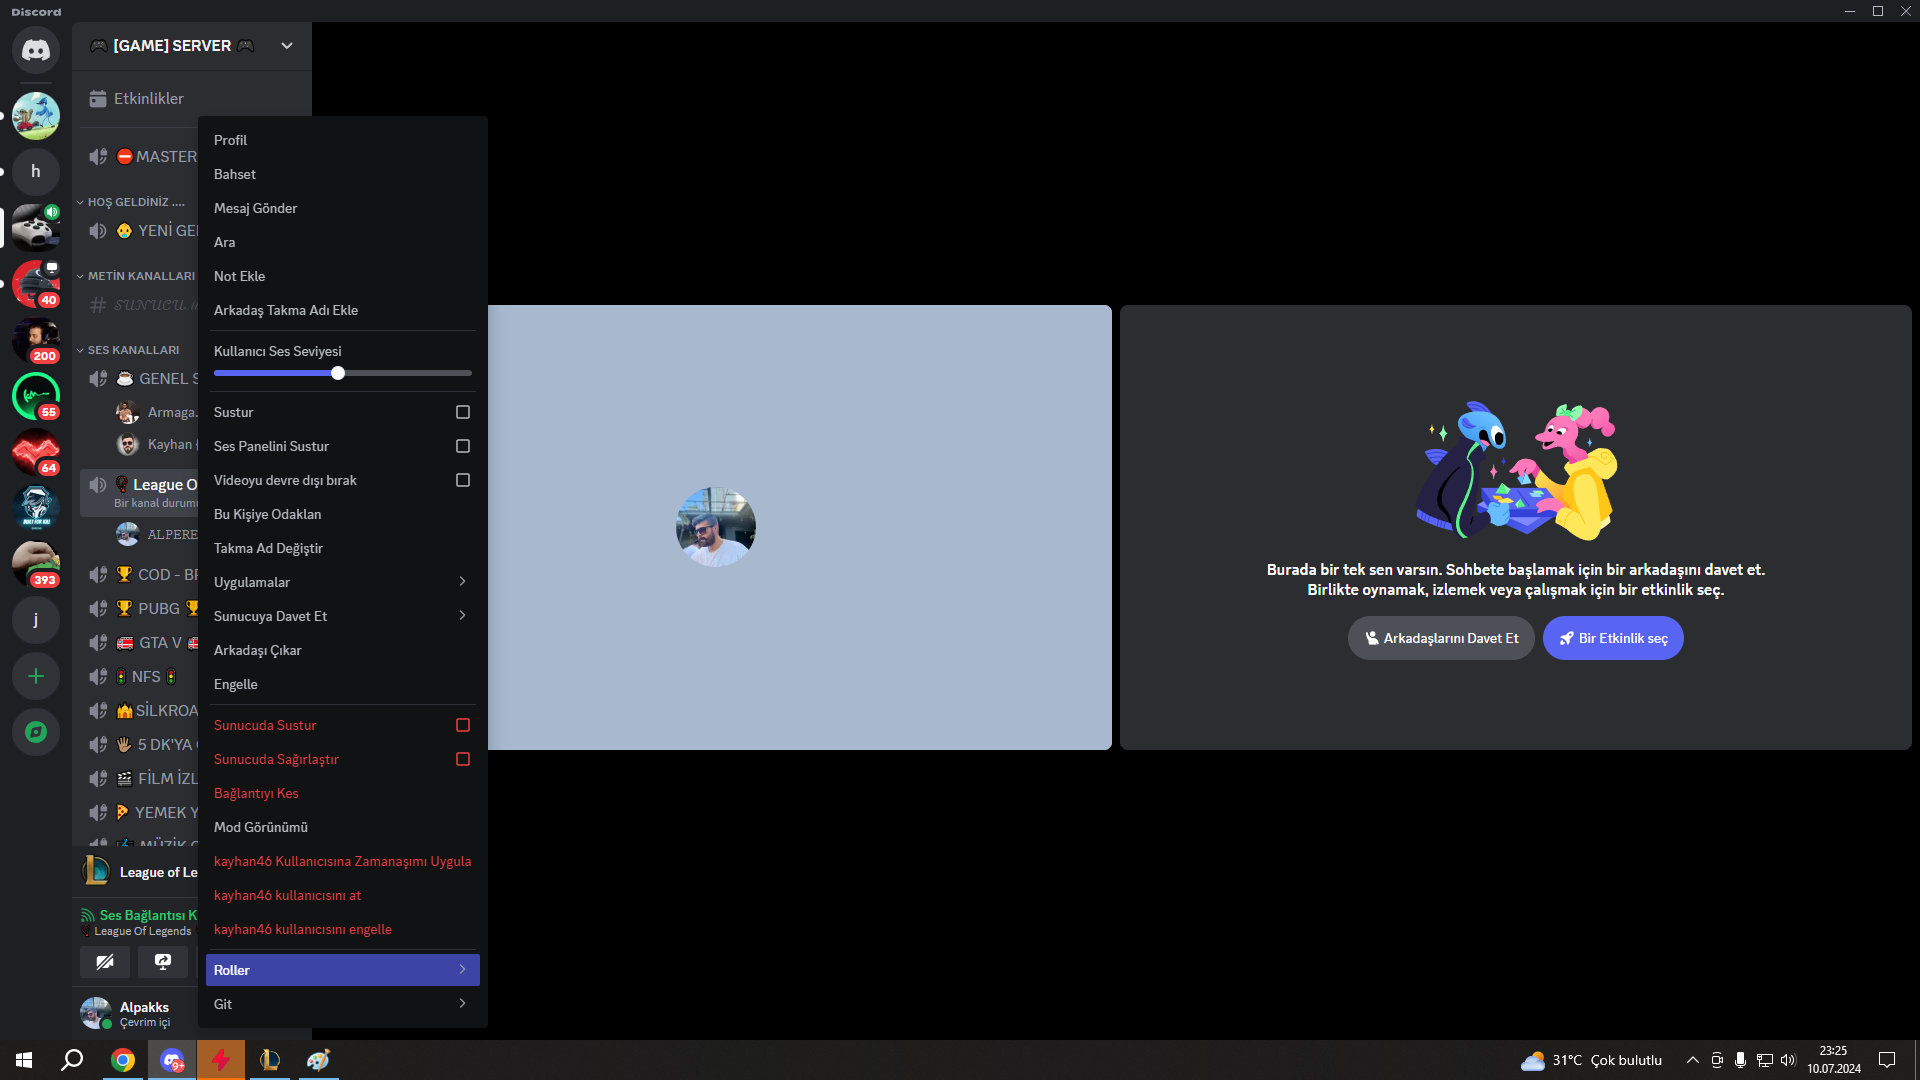This screenshot has width=1920, height=1080.
Task: Enable the Ses Panelini Sustur checkbox
Action: pos(463,446)
